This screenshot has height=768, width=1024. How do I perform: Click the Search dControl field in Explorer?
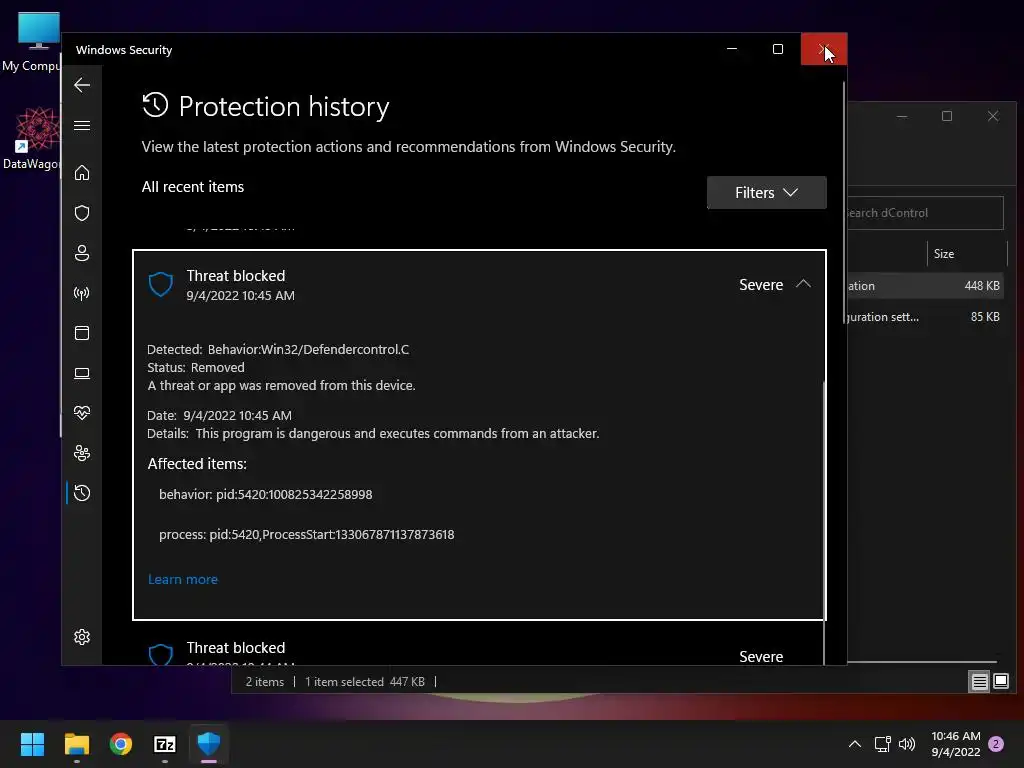(924, 213)
